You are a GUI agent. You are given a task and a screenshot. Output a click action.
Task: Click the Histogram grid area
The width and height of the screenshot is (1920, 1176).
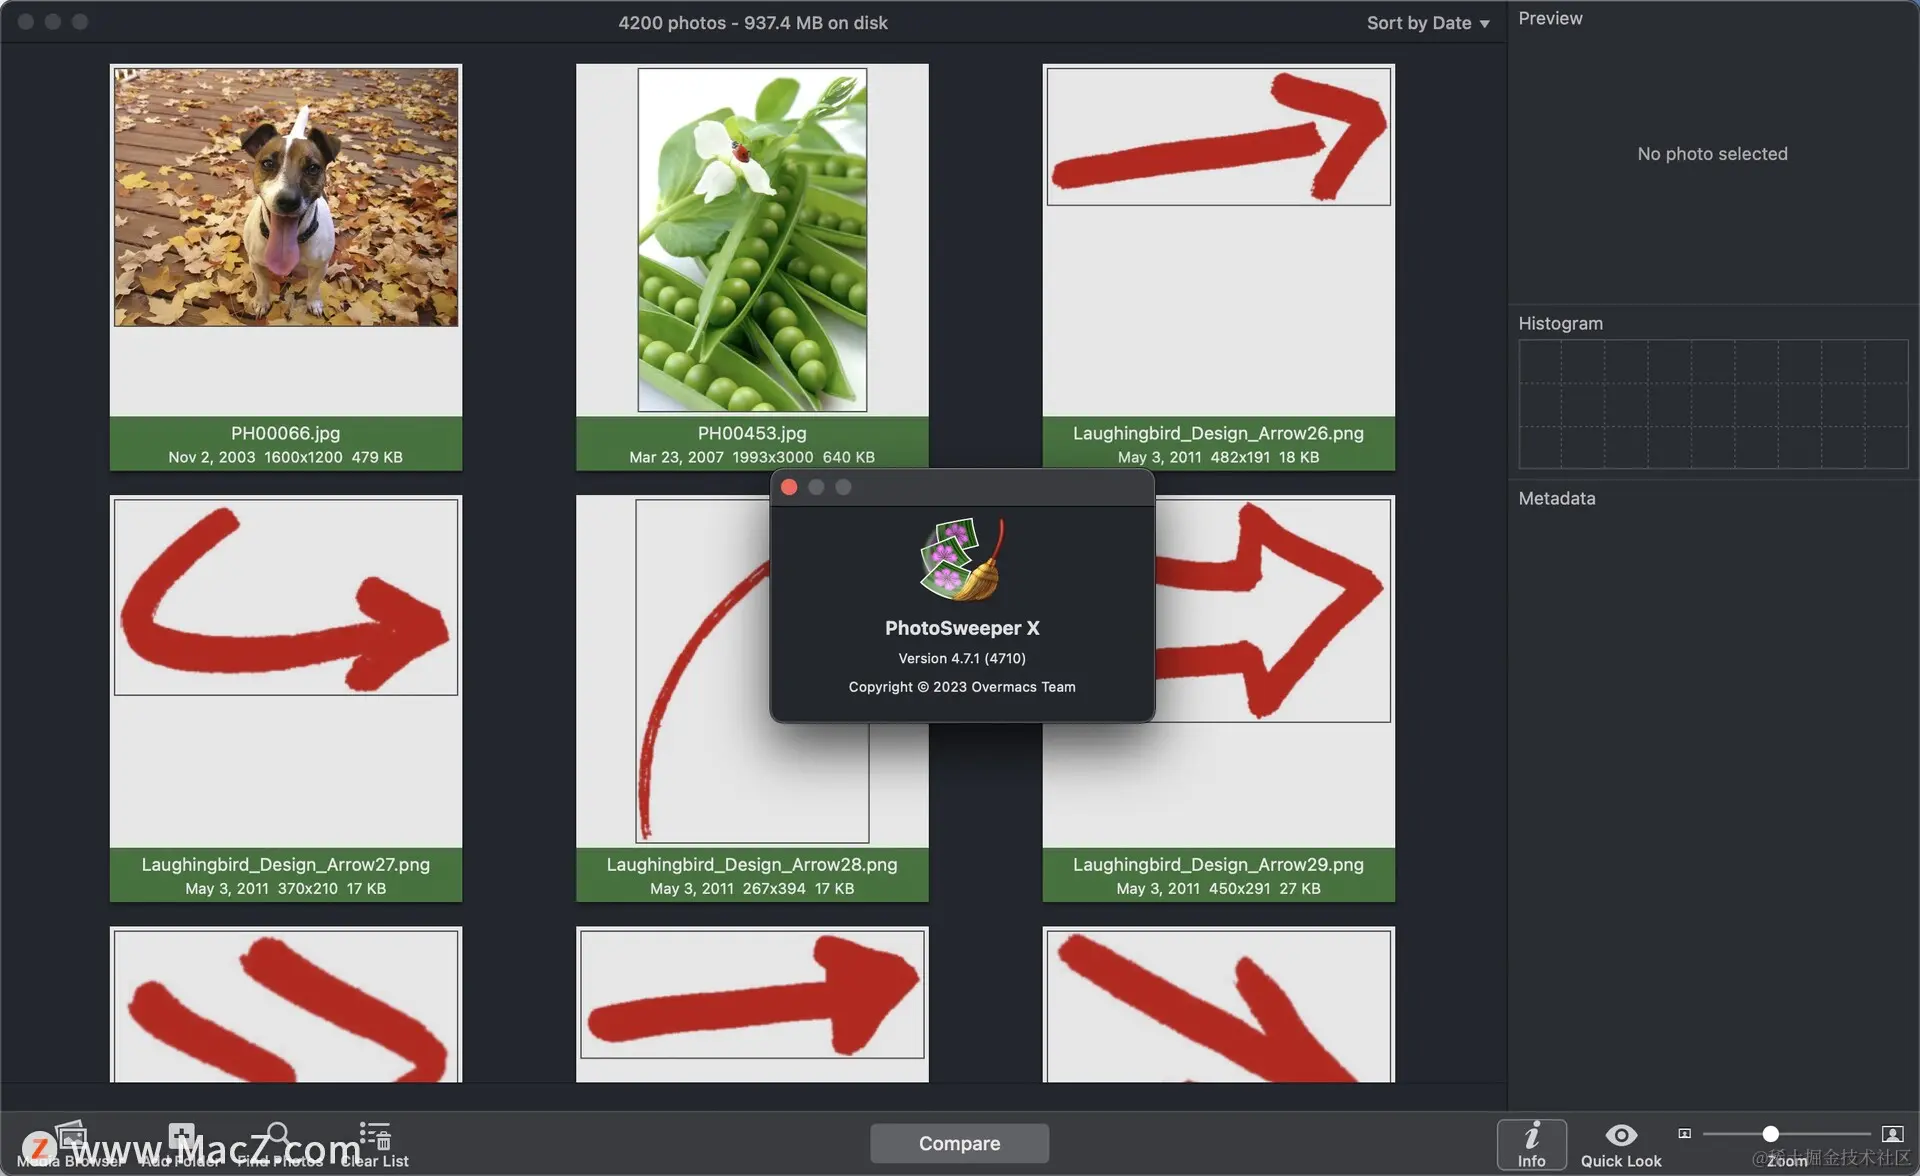pyautogui.click(x=1712, y=404)
